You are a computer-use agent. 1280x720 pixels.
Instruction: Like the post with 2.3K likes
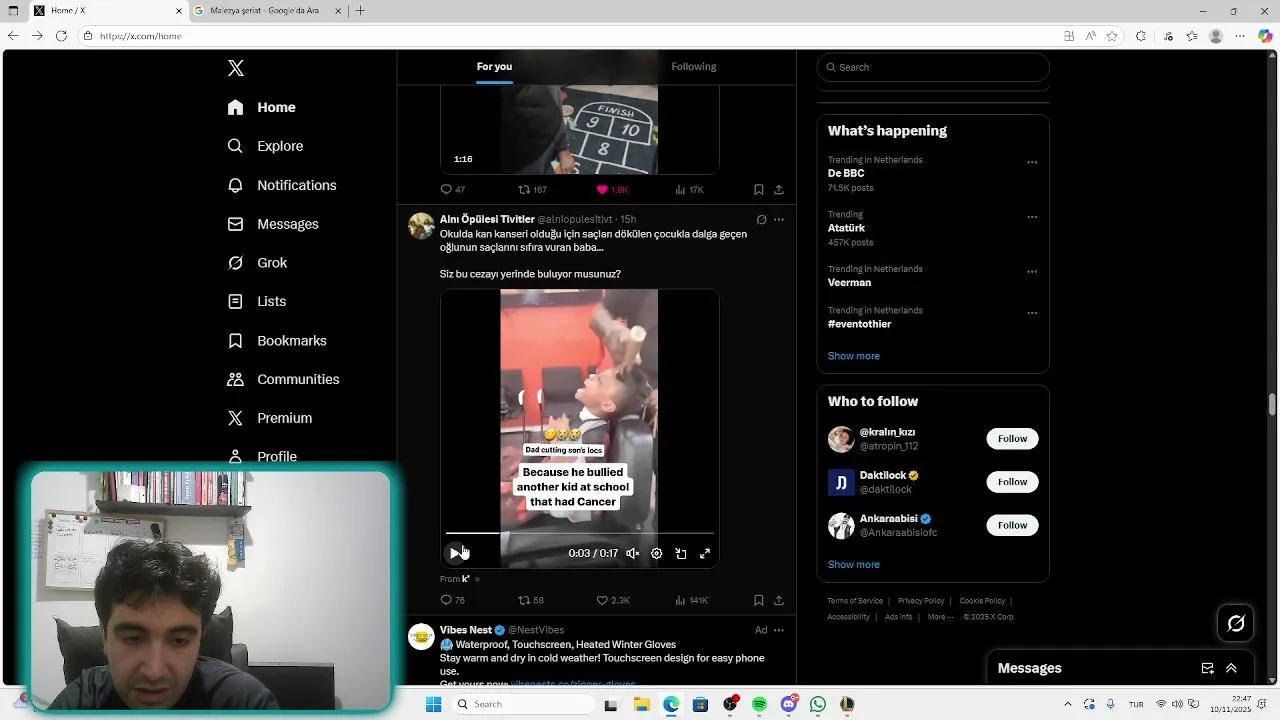click(x=613, y=600)
